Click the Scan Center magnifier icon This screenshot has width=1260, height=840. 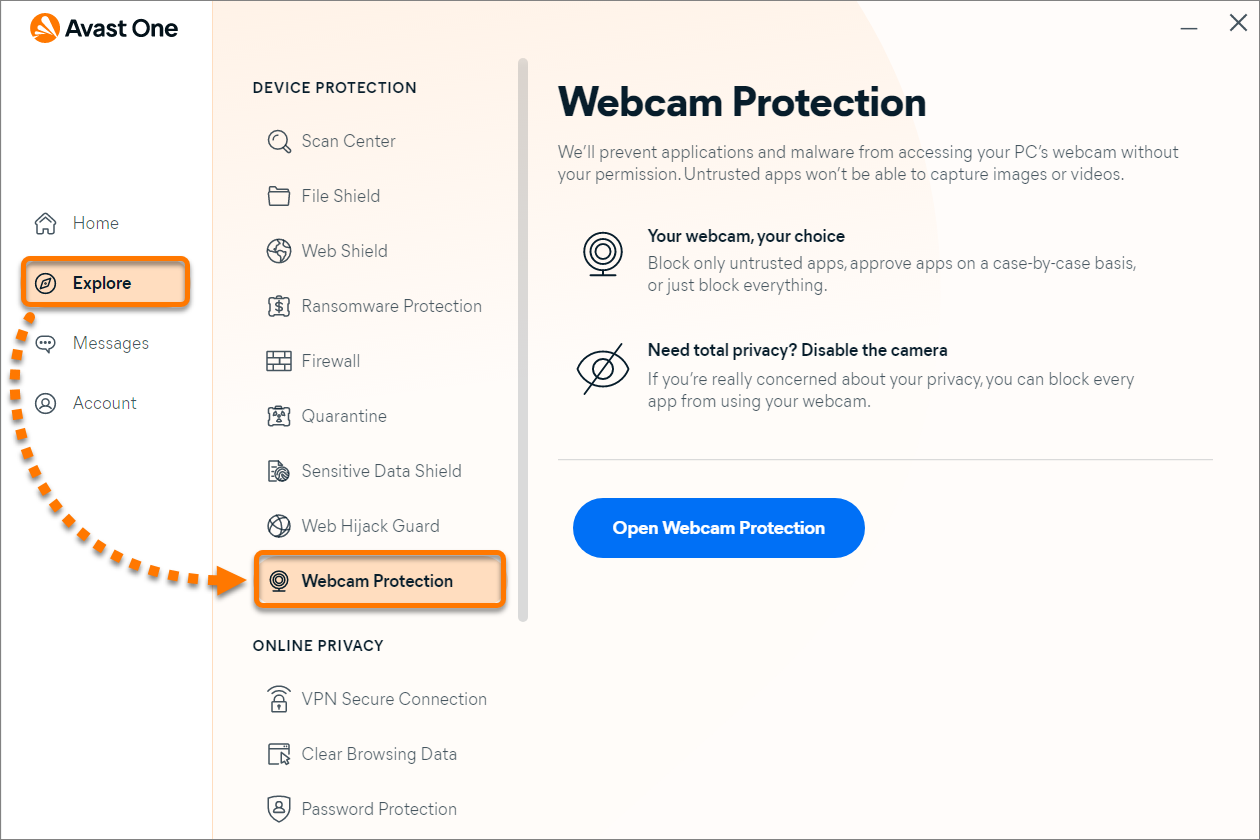pyautogui.click(x=279, y=141)
